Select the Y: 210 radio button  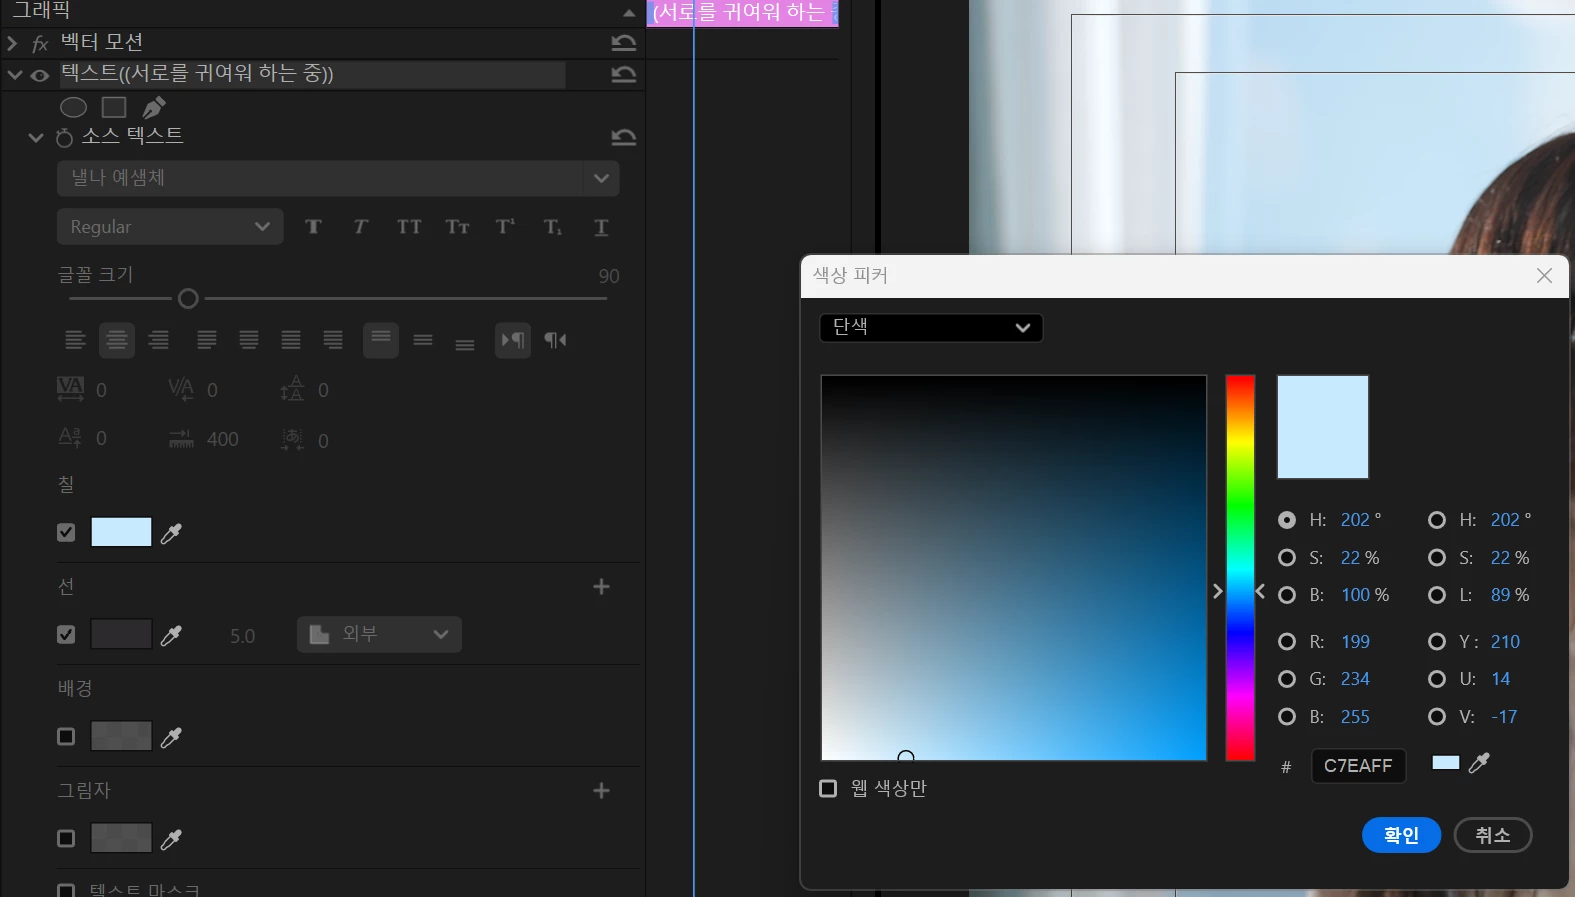pyautogui.click(x=1437, y=642)
